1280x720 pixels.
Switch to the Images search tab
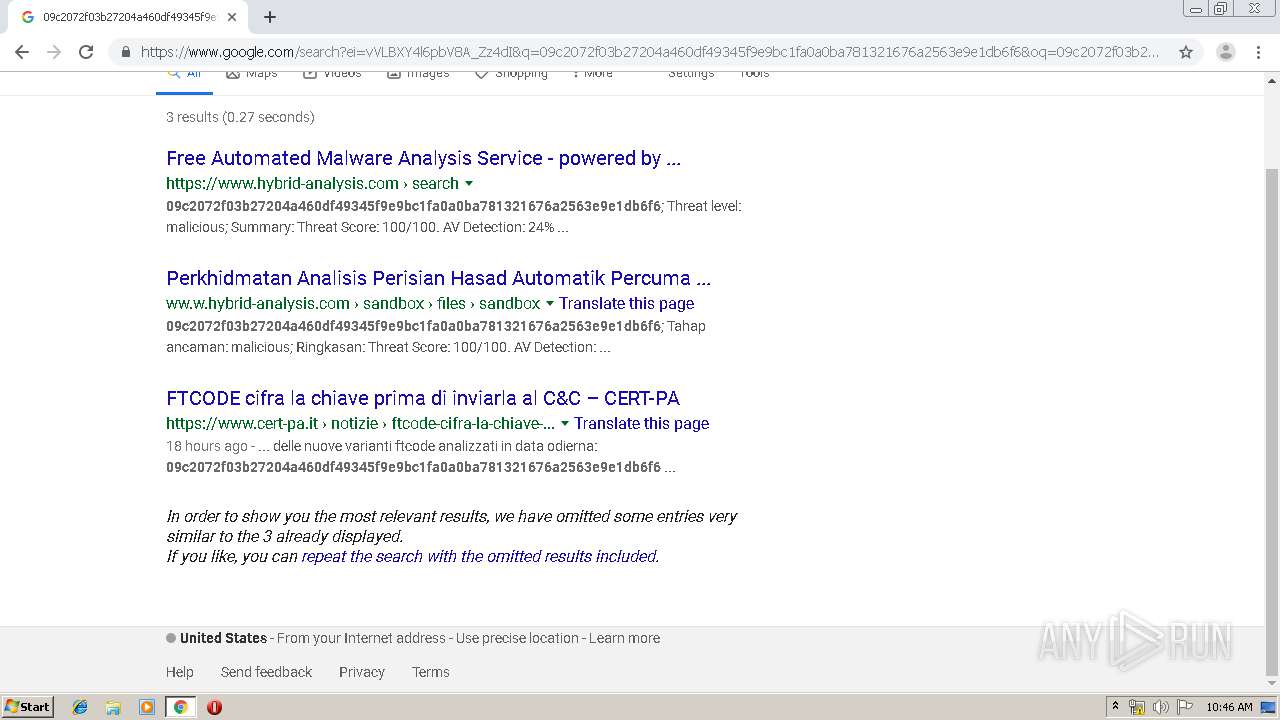[418, 74]
